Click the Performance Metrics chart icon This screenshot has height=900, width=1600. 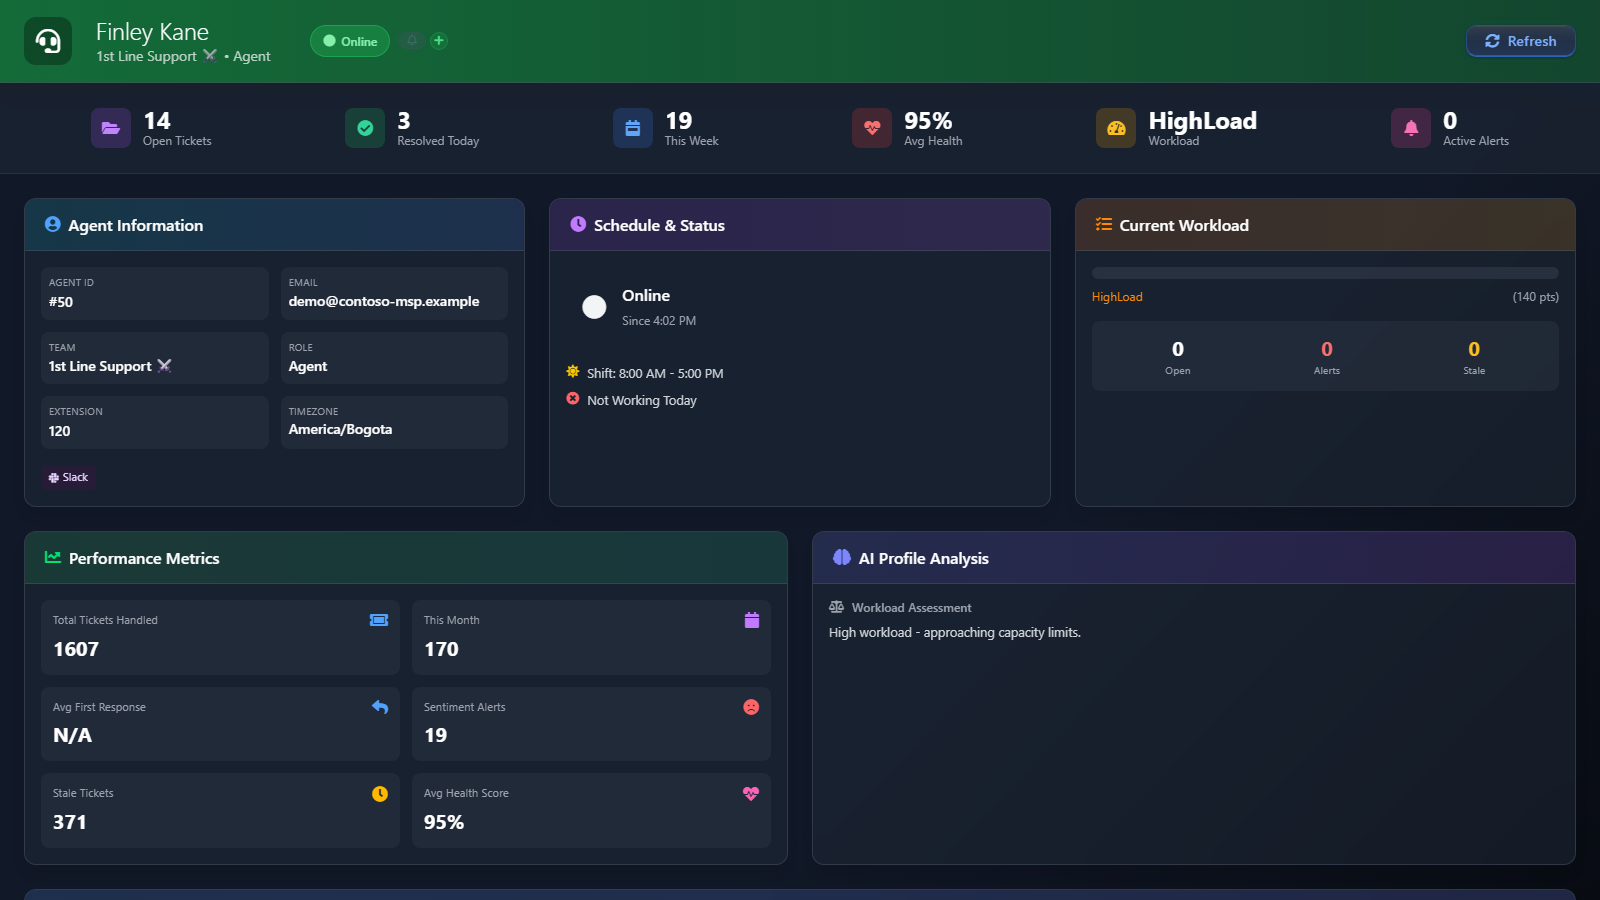(x=53, y=557)
